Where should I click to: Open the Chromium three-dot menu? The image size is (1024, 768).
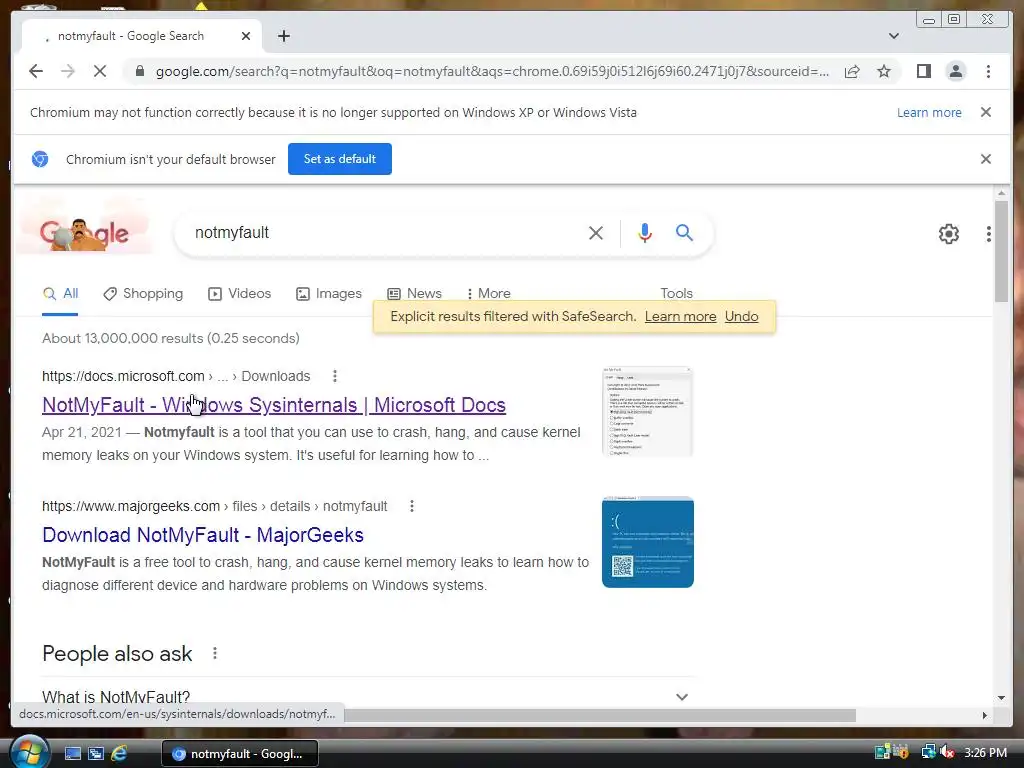pyautogui.click(x=988, y=71)
